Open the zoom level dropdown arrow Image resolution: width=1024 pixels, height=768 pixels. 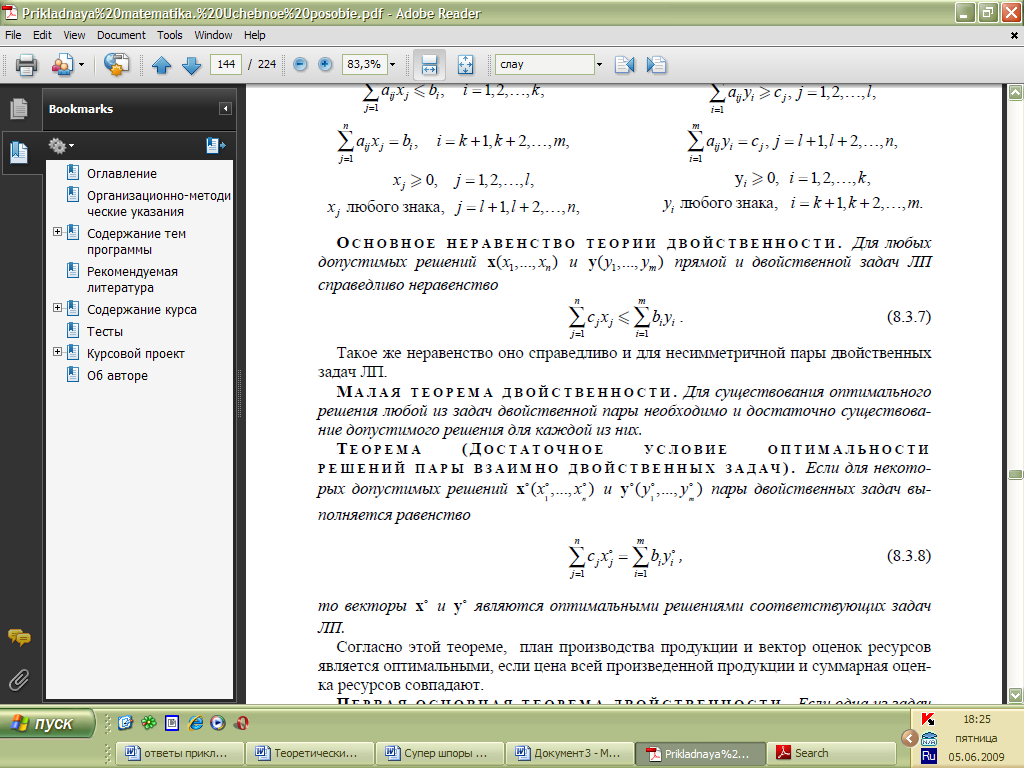click(392, 64)
